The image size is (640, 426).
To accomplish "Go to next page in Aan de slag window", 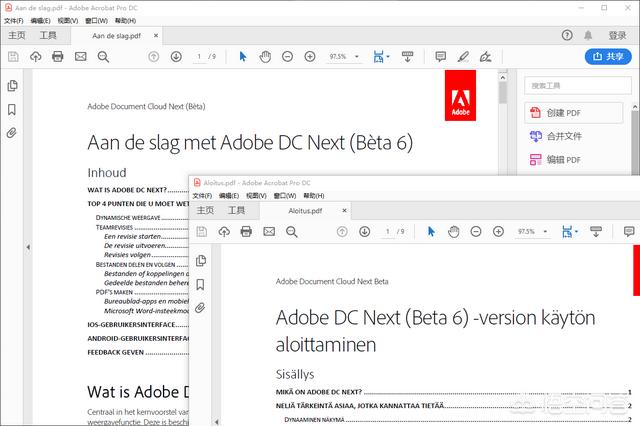I will [176, 57].
